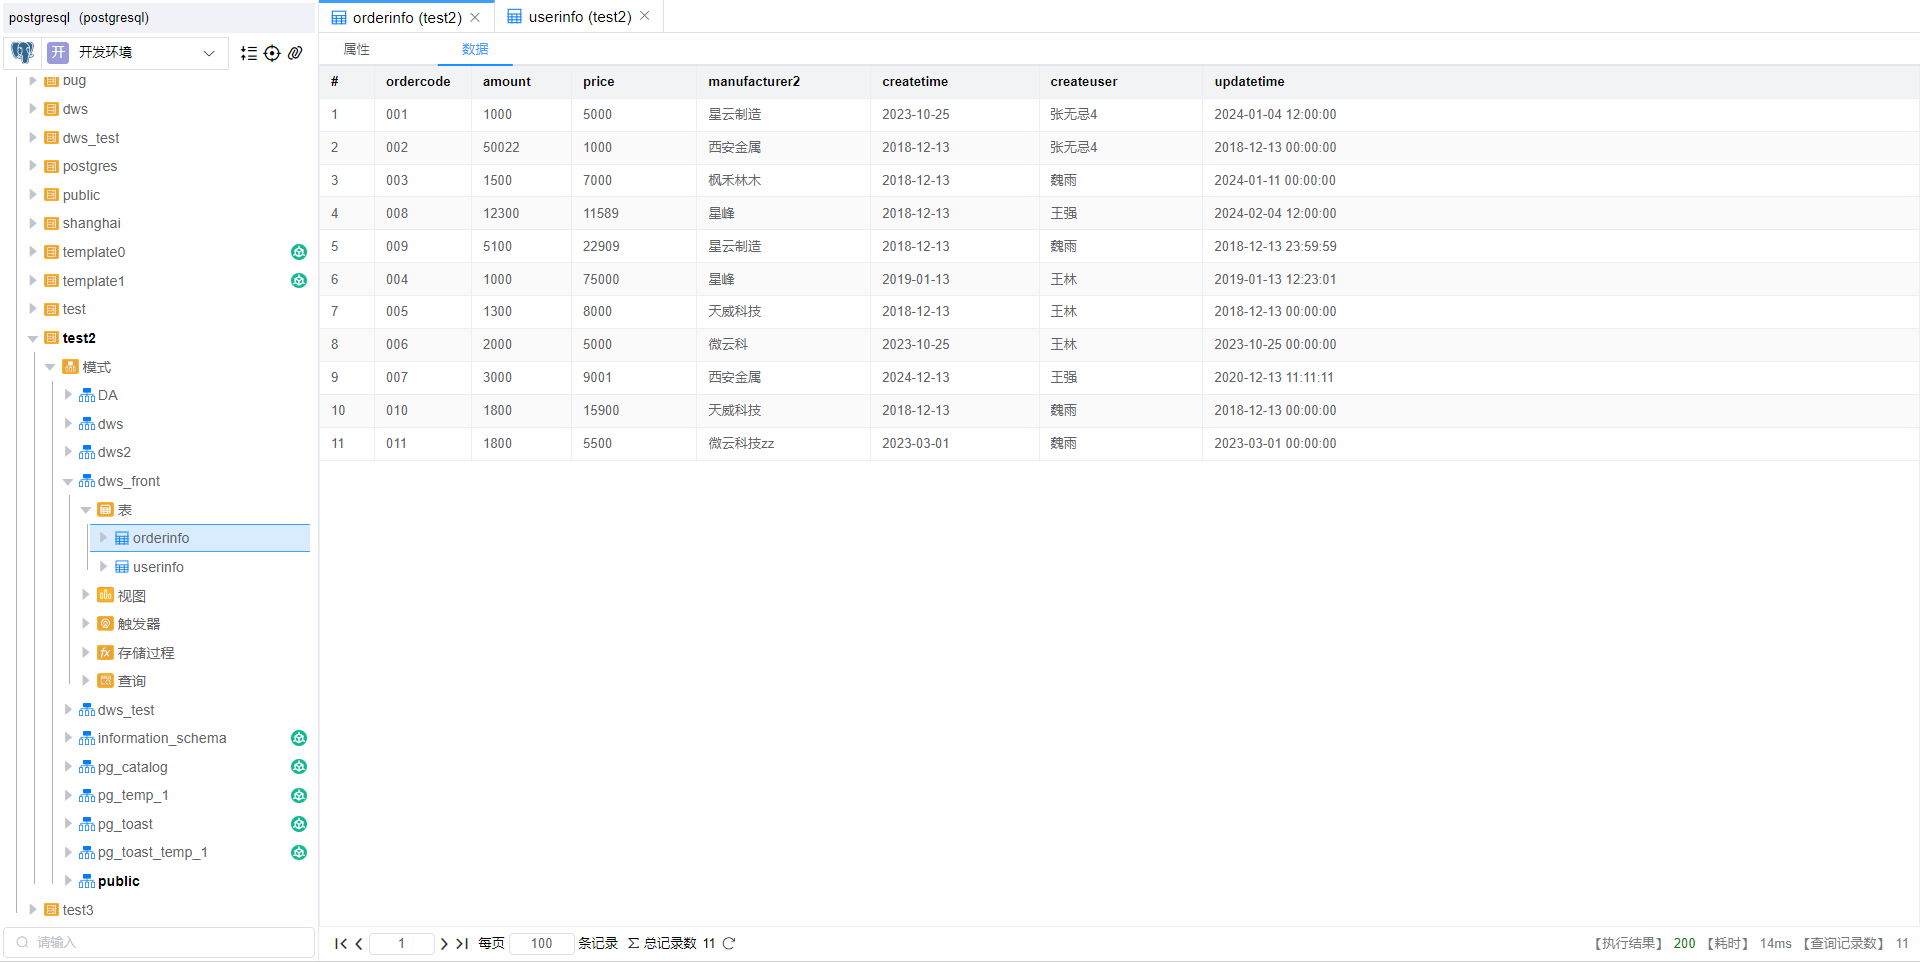
Task: Open the 属性 properties tab
Action: [x=356, y=49]
